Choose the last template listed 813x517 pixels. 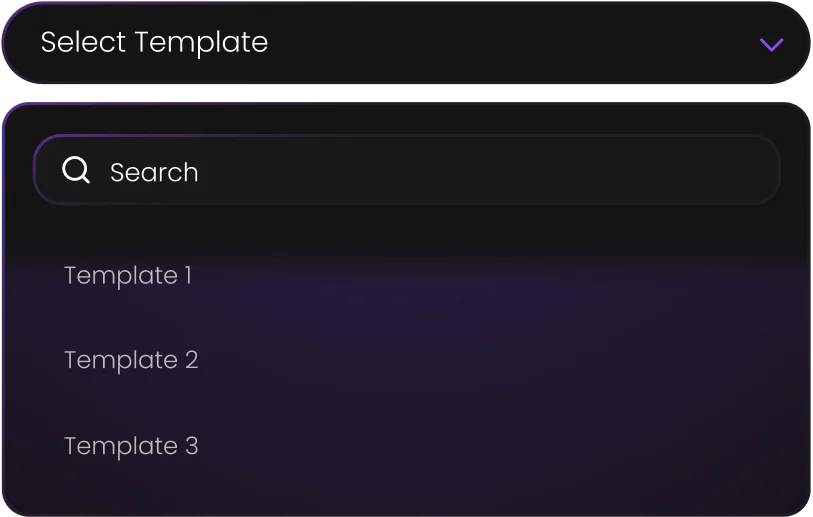click(x=131, y=446)
